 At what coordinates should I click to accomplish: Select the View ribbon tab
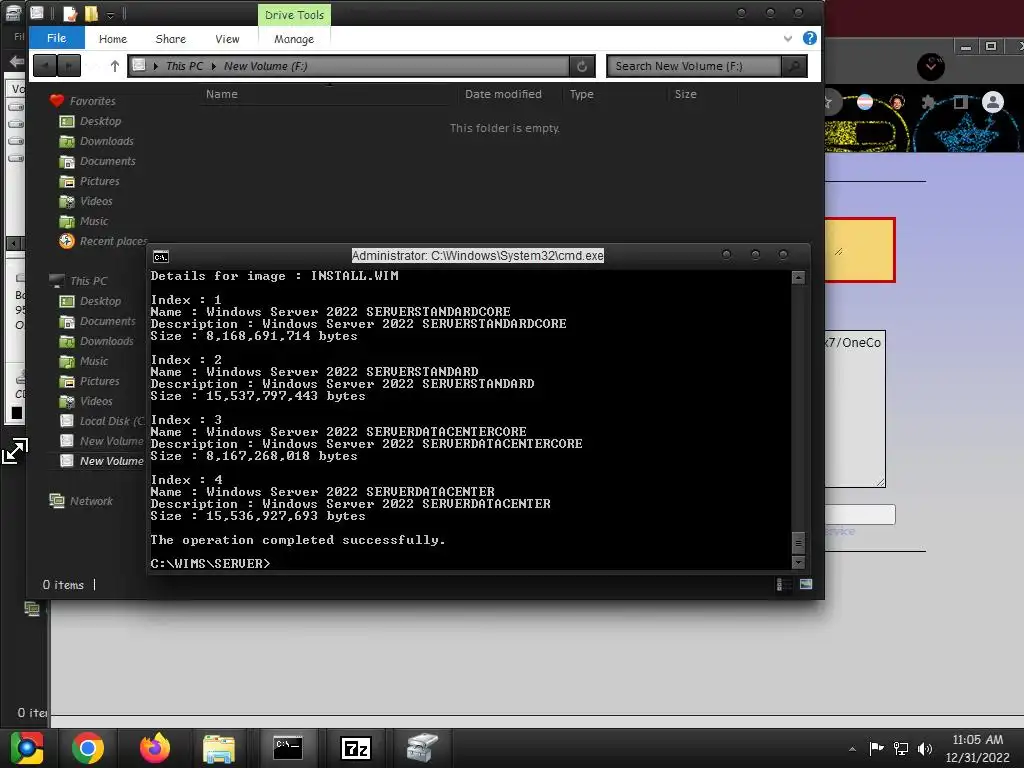point(227,39)
